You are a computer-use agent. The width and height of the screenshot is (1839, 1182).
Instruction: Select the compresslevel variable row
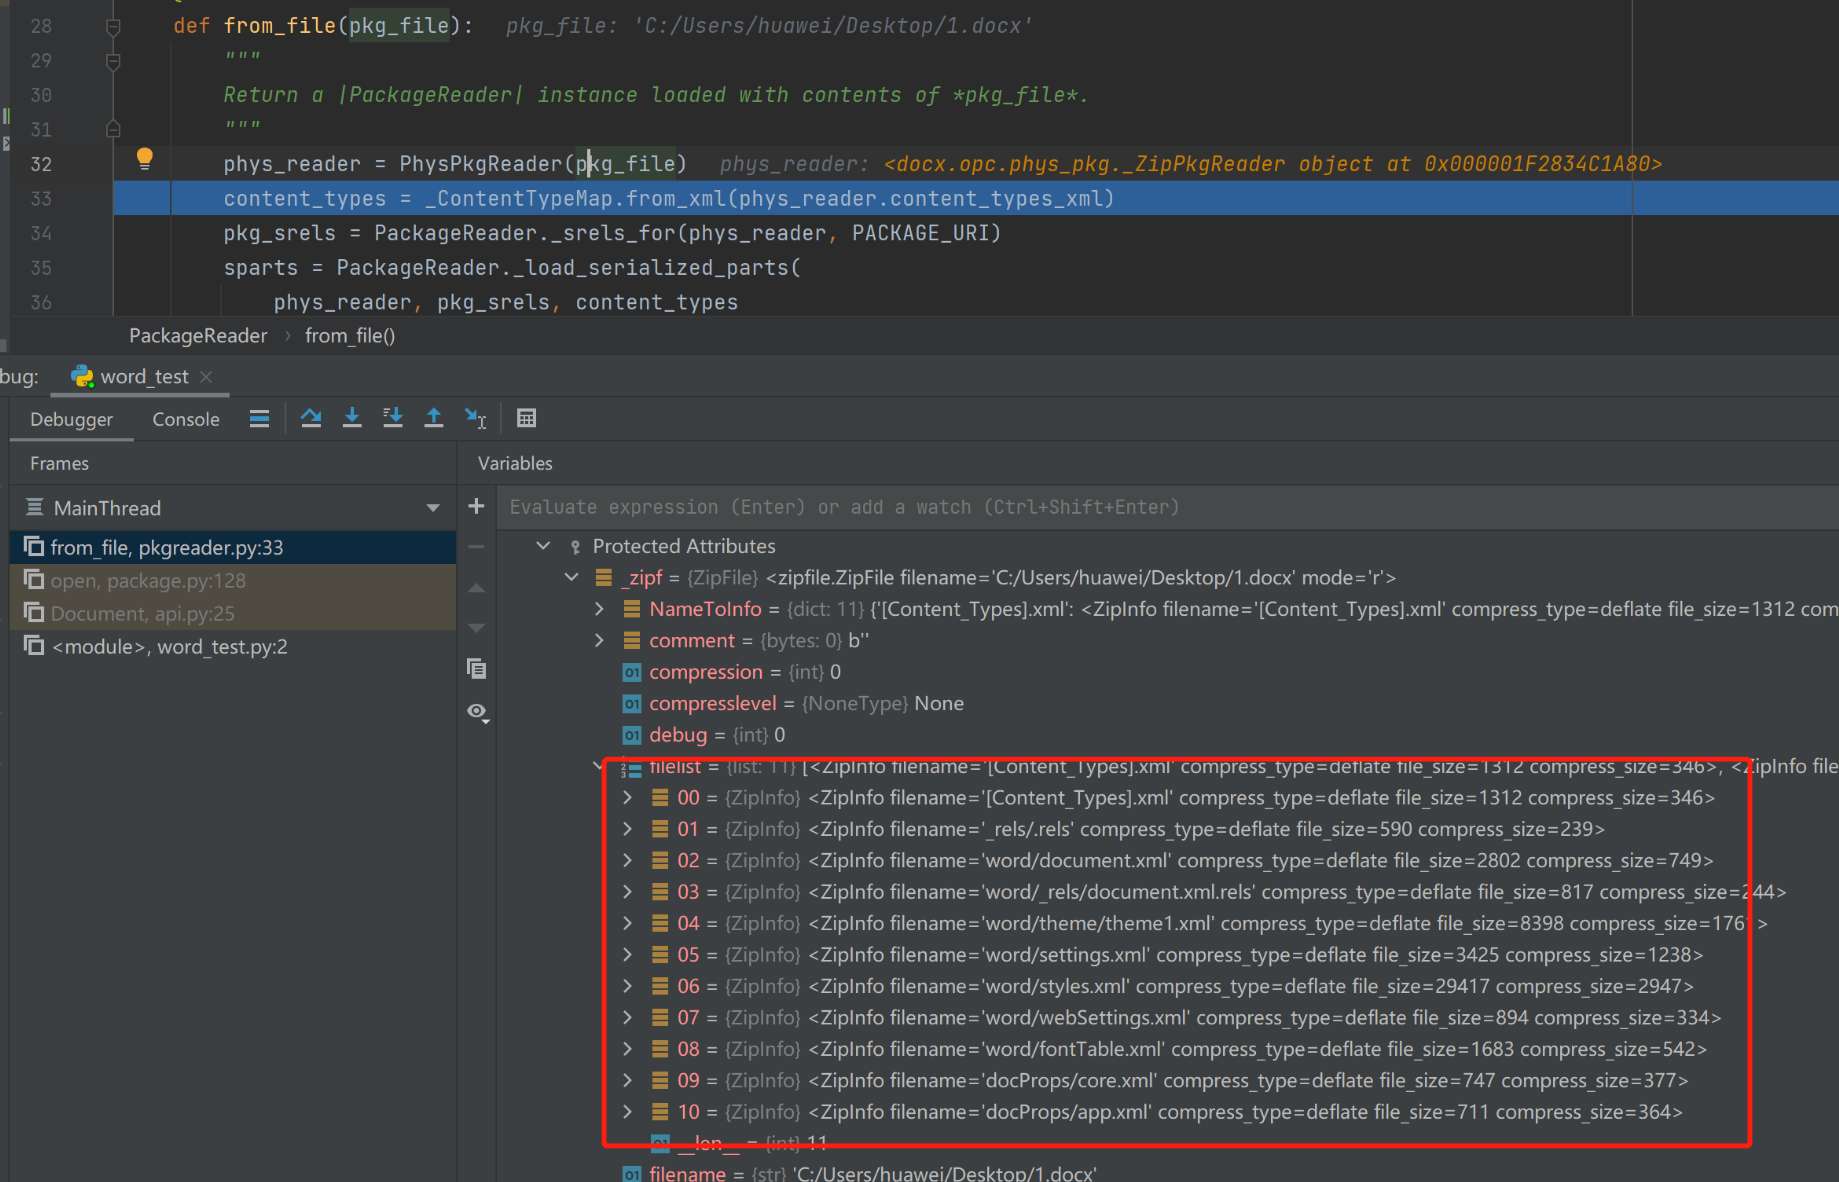coord(1168,703)
